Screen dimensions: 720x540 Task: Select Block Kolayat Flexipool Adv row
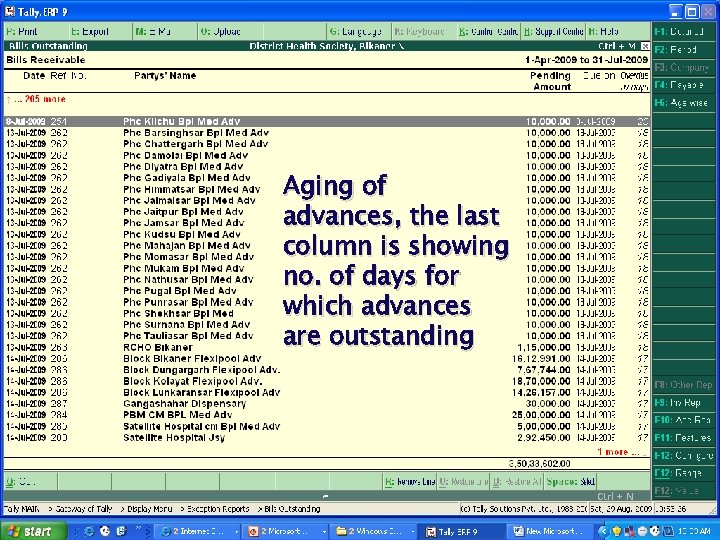tap(326, 381)
